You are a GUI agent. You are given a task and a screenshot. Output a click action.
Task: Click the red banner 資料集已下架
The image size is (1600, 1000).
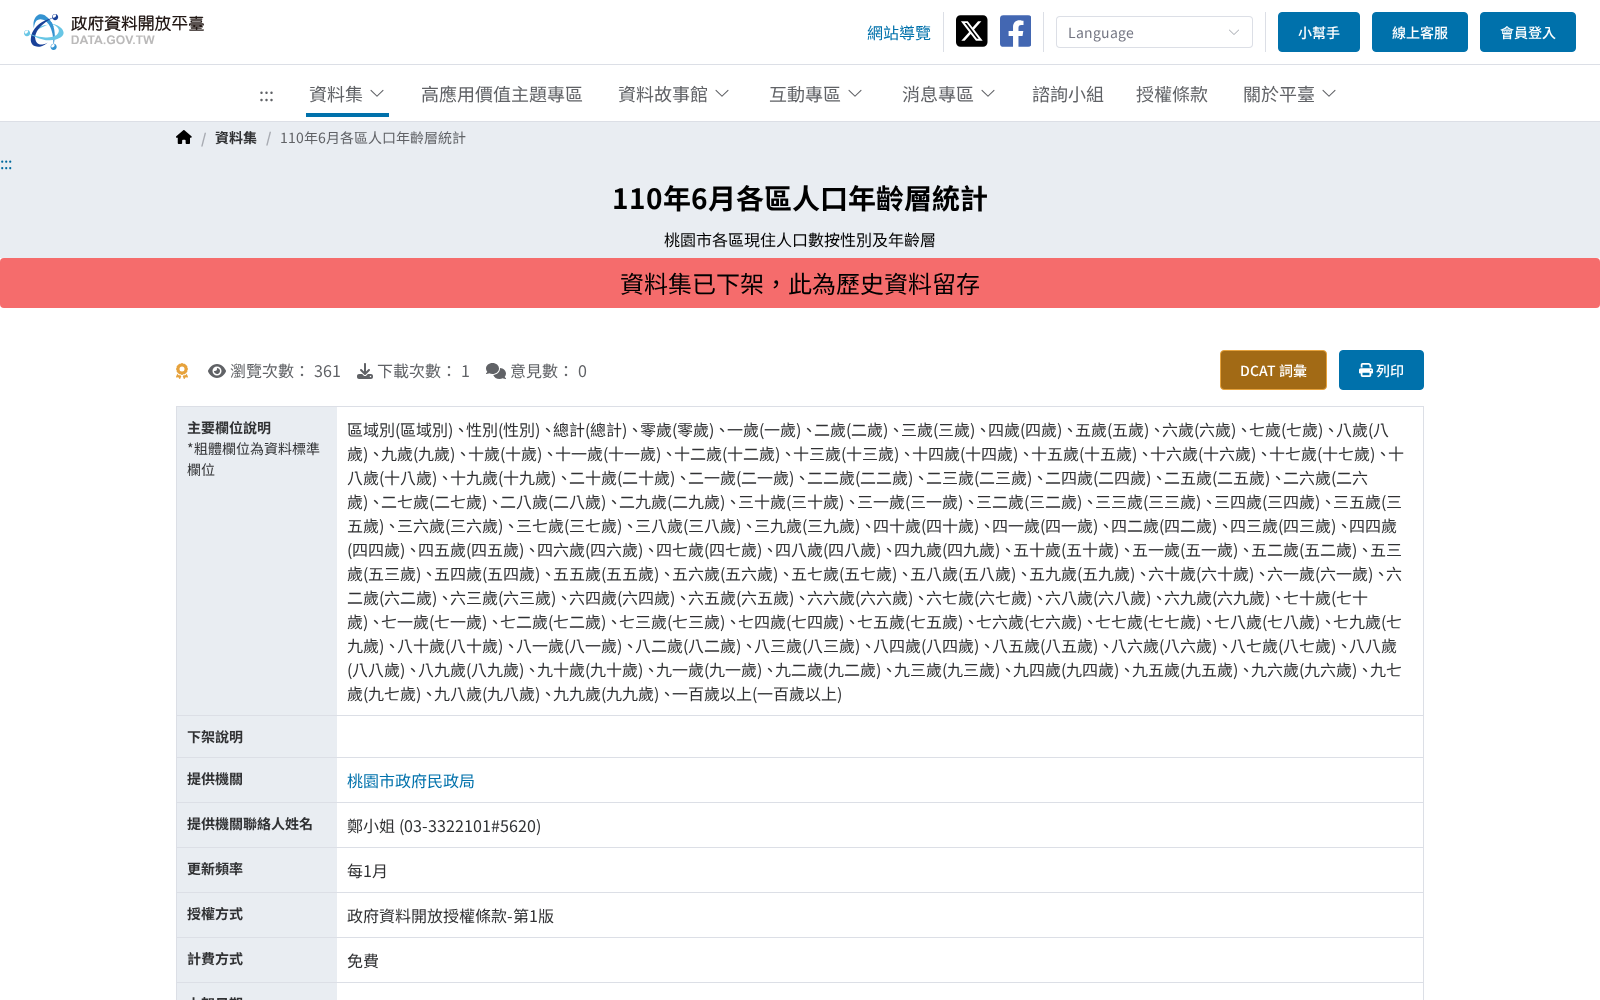point(800,284)
